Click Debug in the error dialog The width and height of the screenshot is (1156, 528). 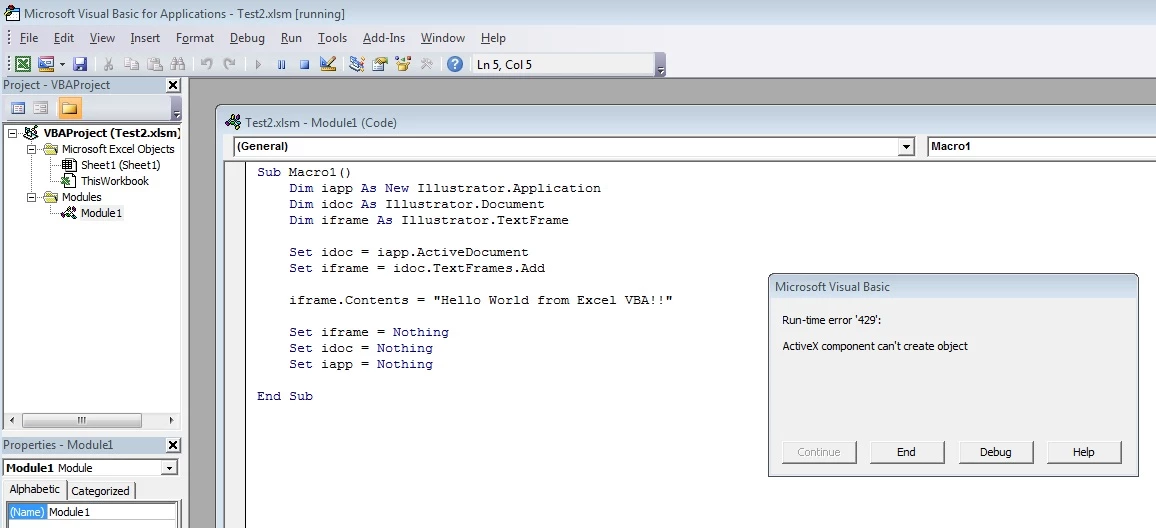coord(995,452)
